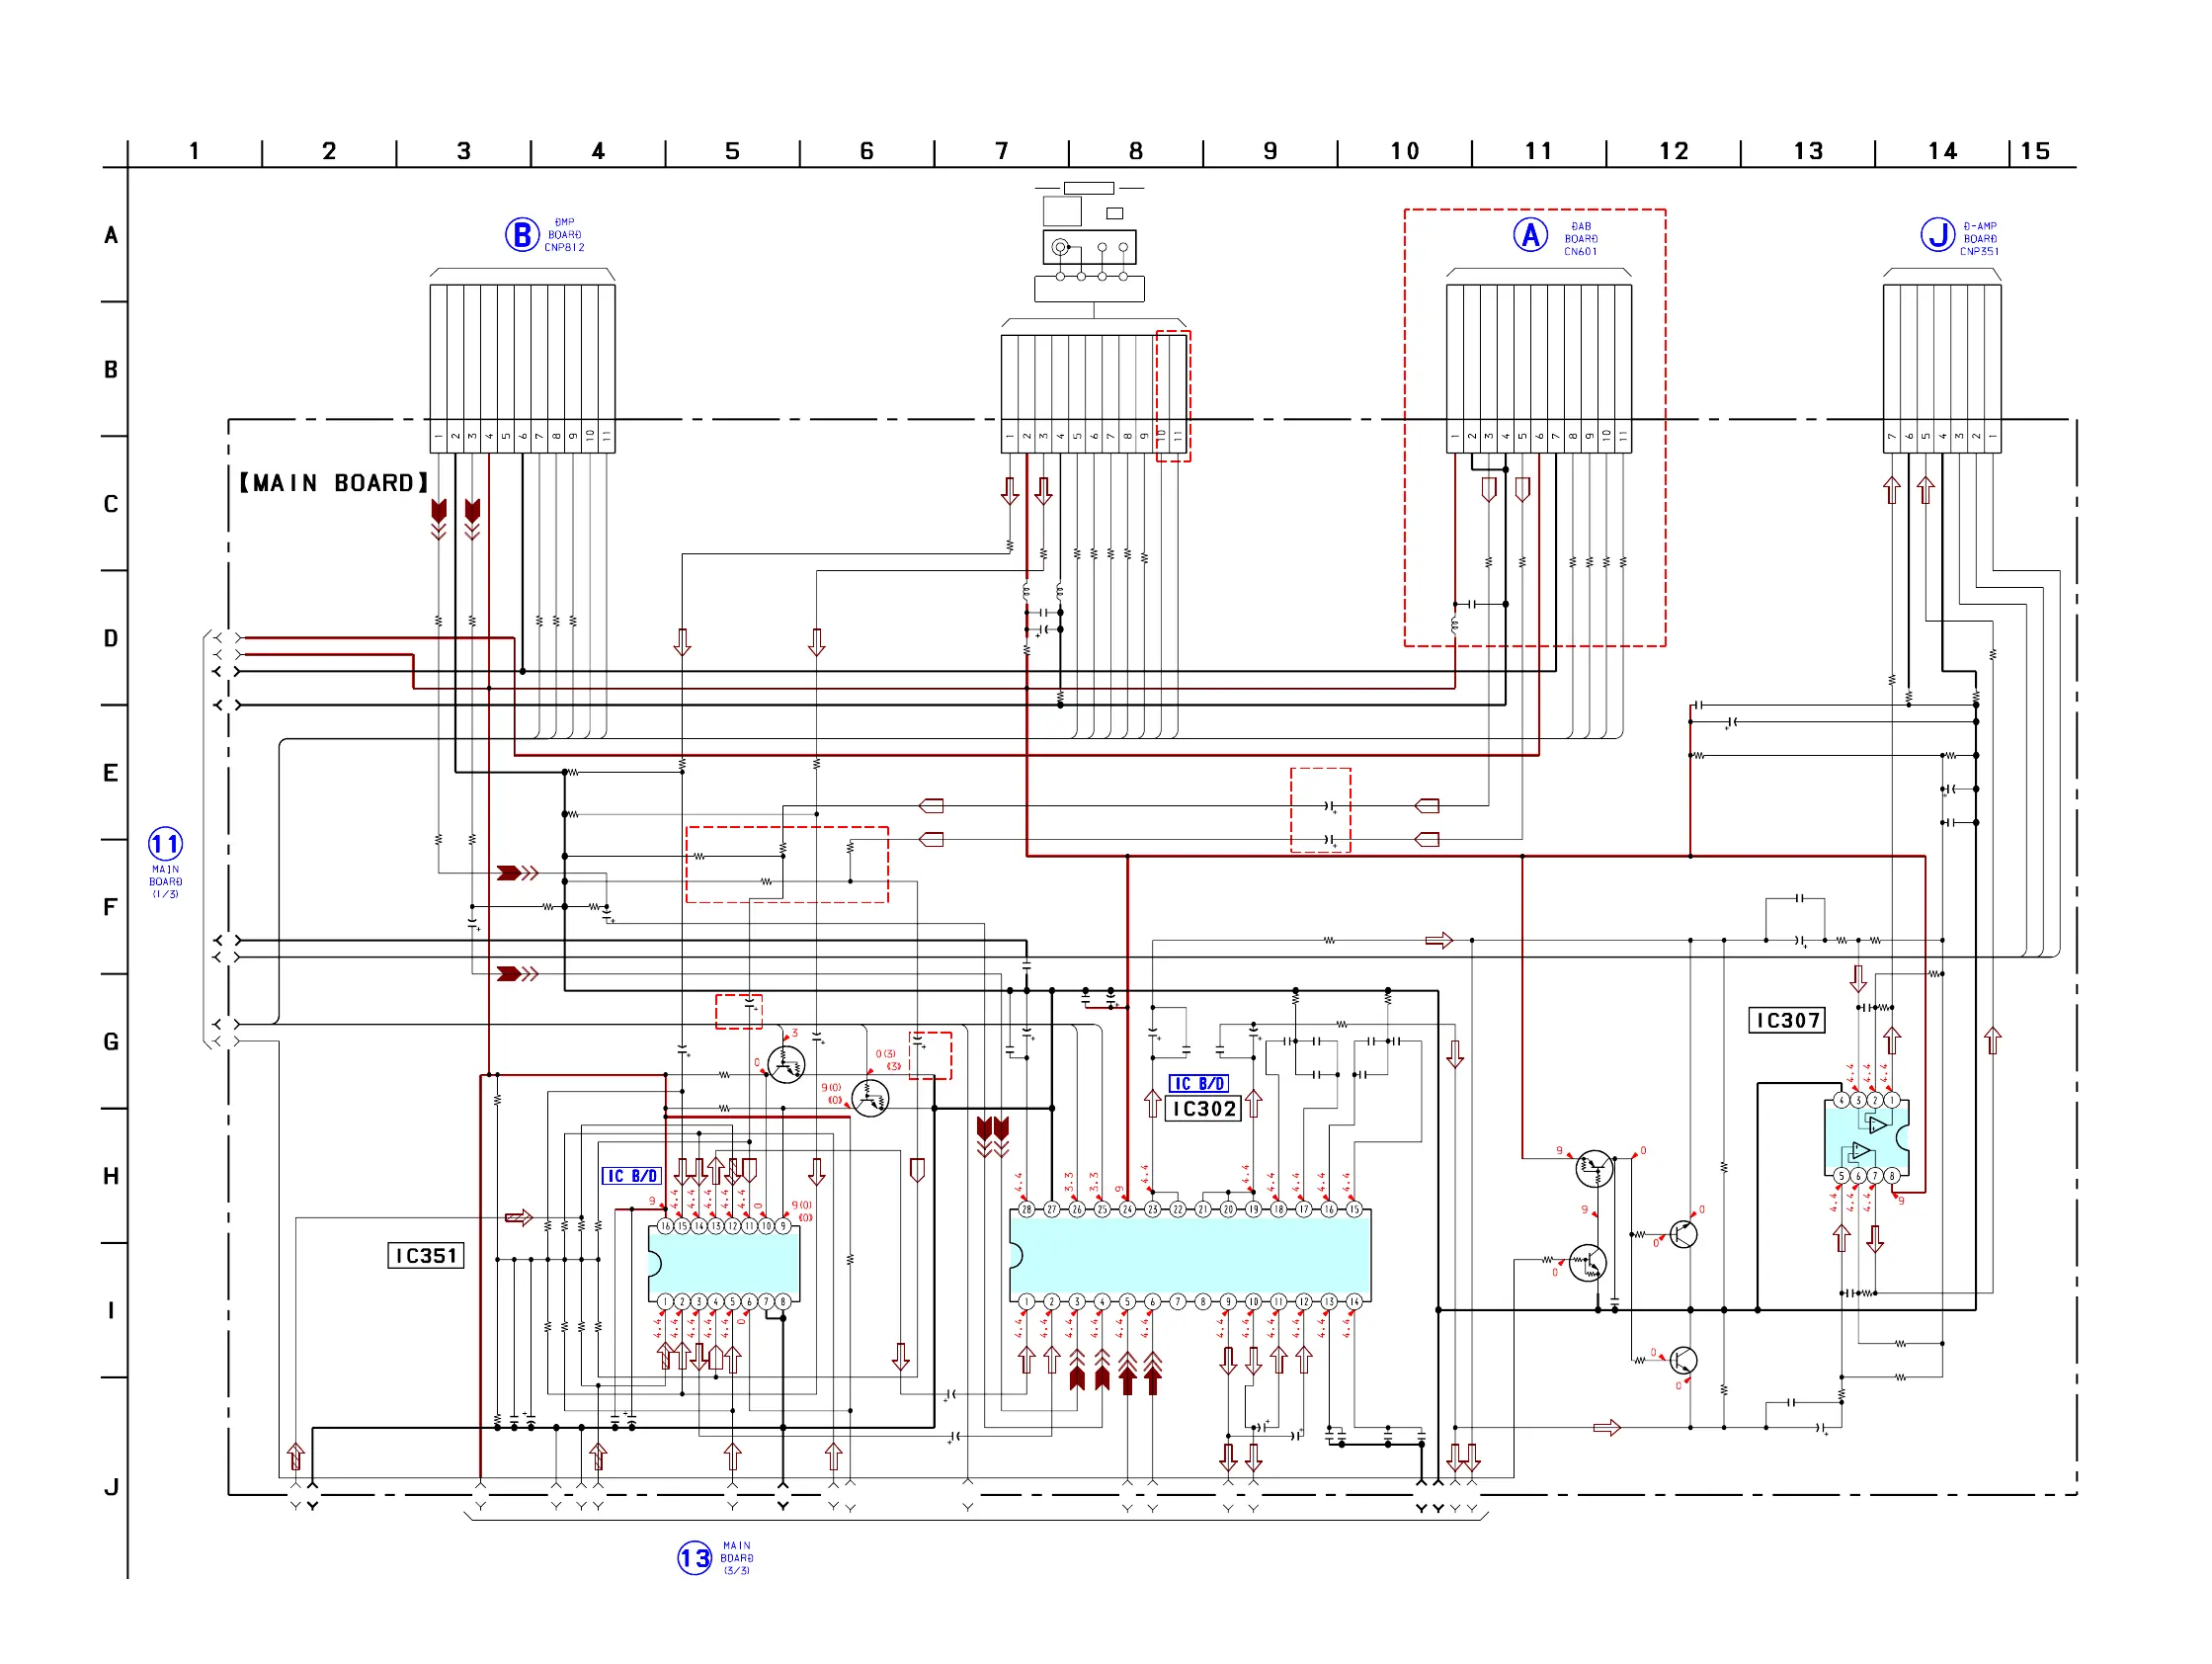Click the circled 11 main board marker
The image size is (2212, 1664).
point(165,844)
